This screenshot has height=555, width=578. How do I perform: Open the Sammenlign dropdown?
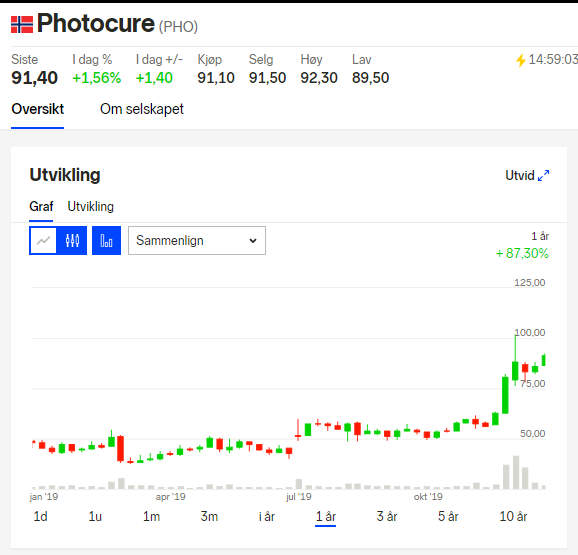click(x=197, y=241)
